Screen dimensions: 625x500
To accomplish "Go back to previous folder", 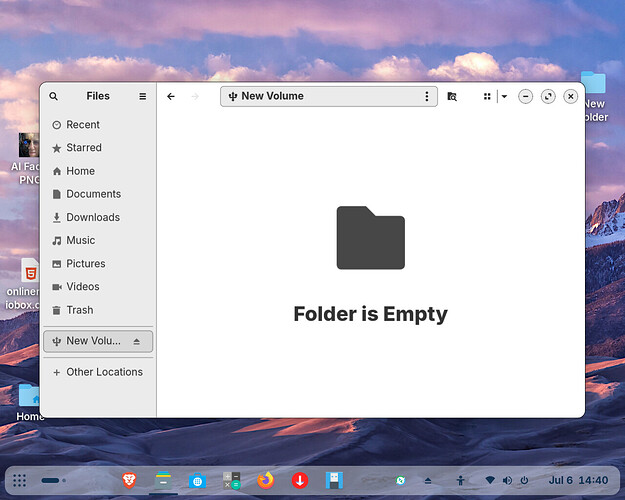I will [171, 96].
